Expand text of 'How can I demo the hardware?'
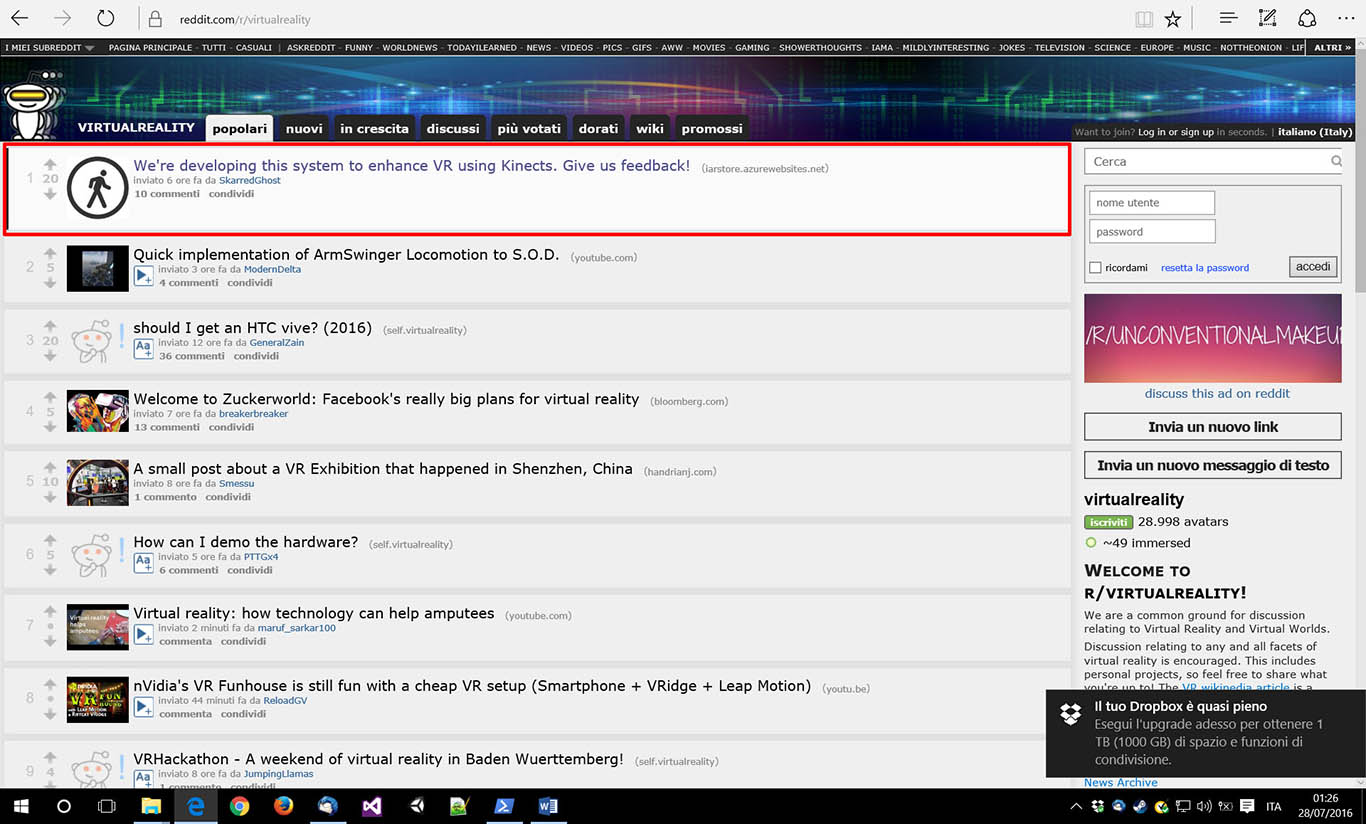Viewport: 1366px width, 824px height. pyautogui.click(x=144, y=565)
